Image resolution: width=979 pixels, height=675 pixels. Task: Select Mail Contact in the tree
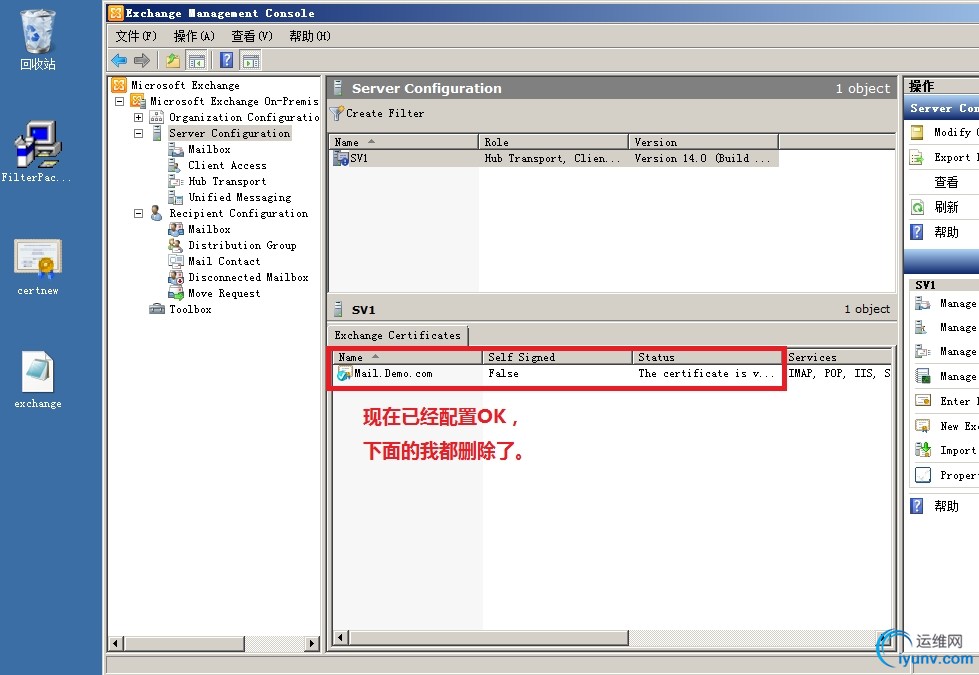[224, 261]
